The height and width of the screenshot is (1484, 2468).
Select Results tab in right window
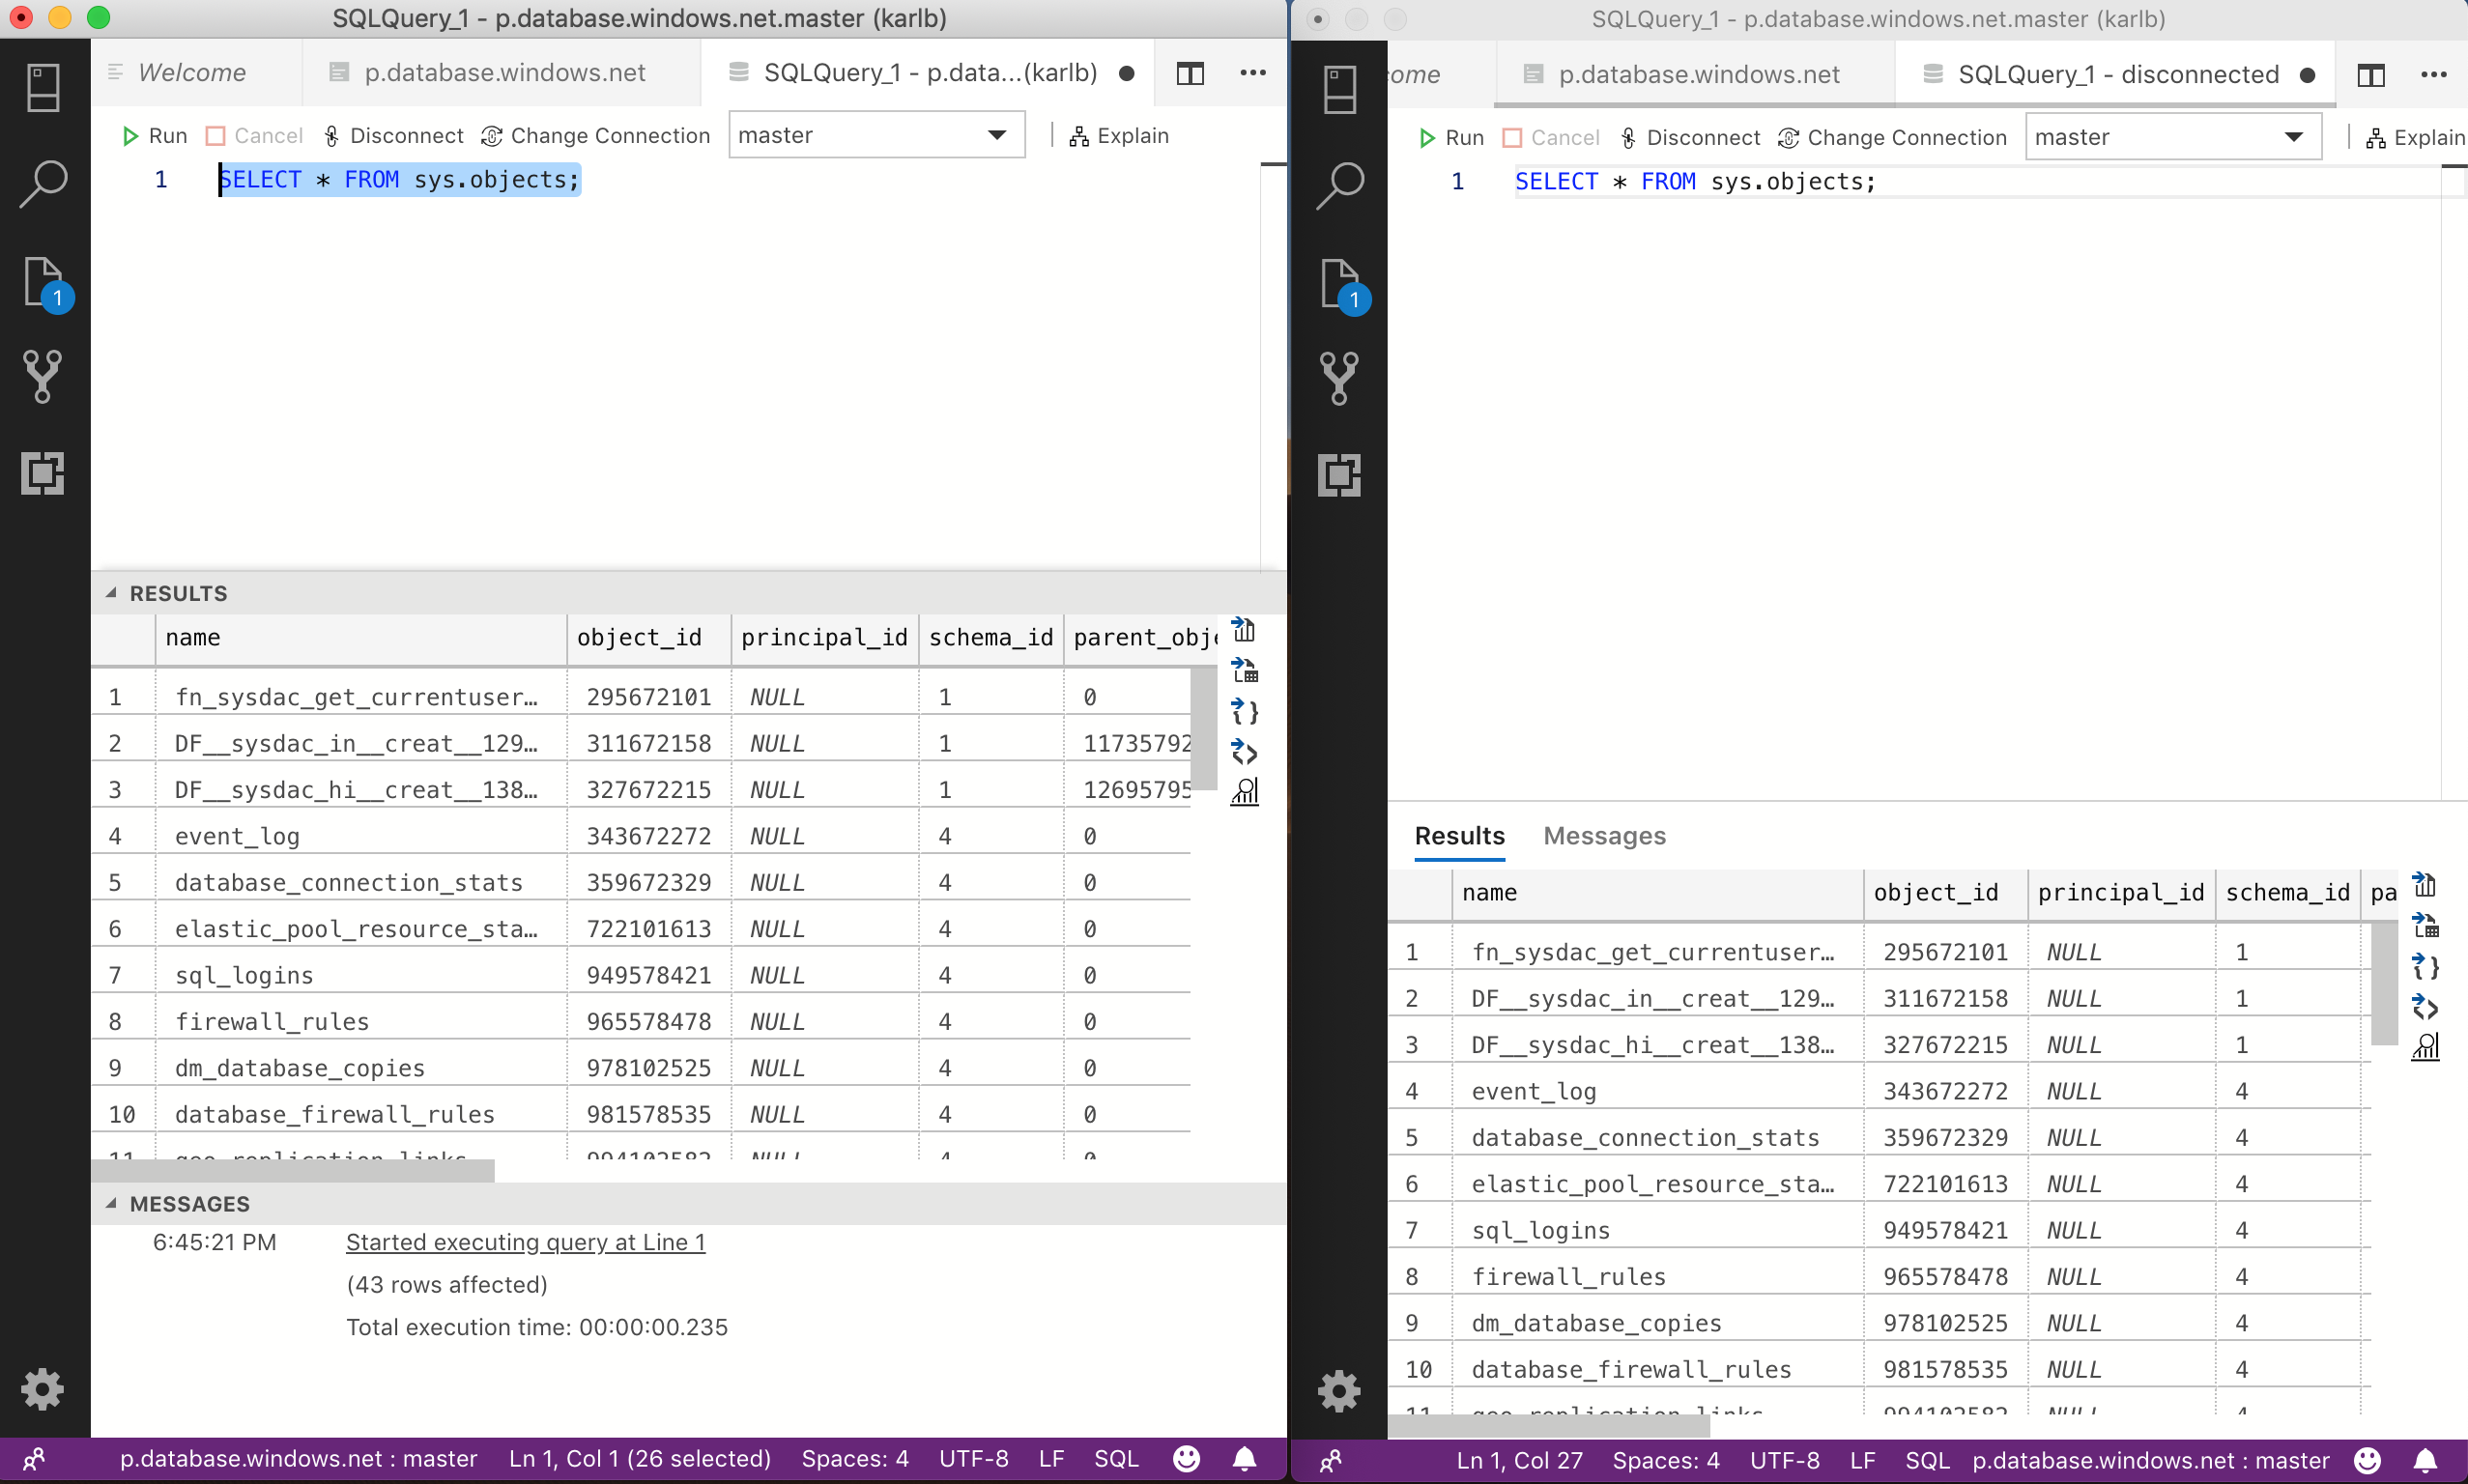1459,836
